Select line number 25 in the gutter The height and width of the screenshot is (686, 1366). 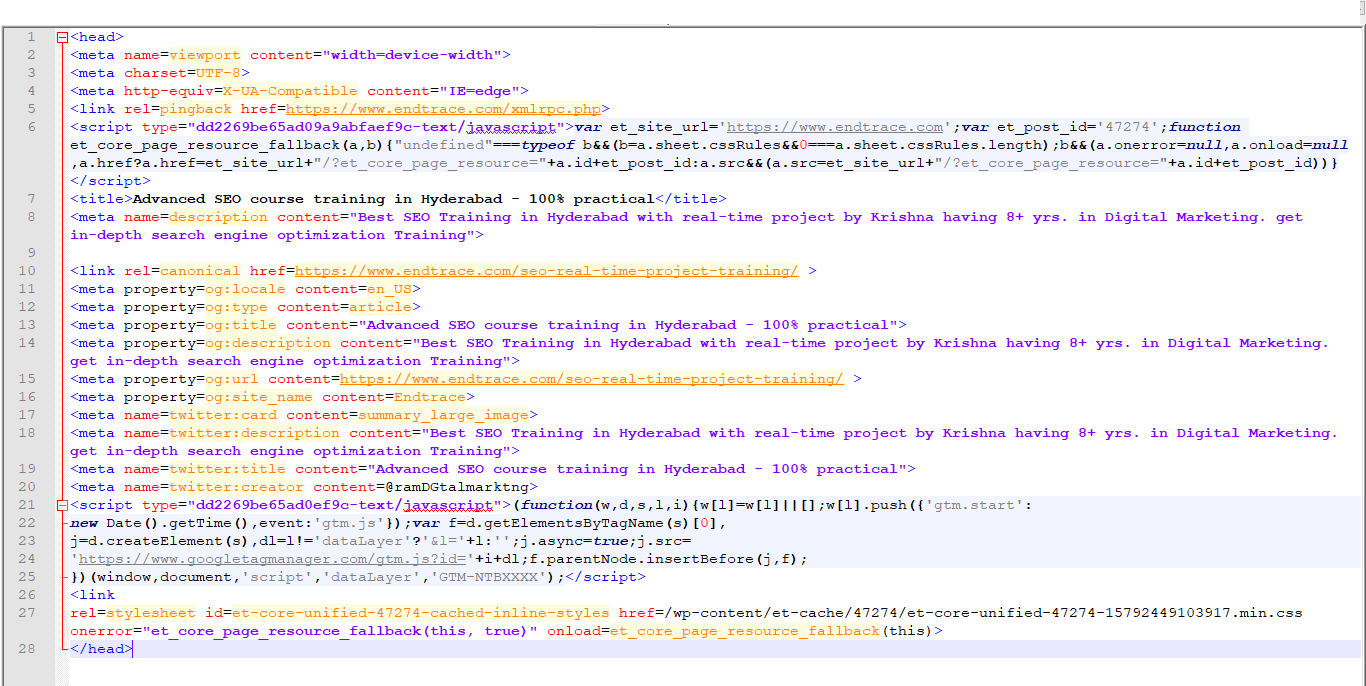coord(27,577)
